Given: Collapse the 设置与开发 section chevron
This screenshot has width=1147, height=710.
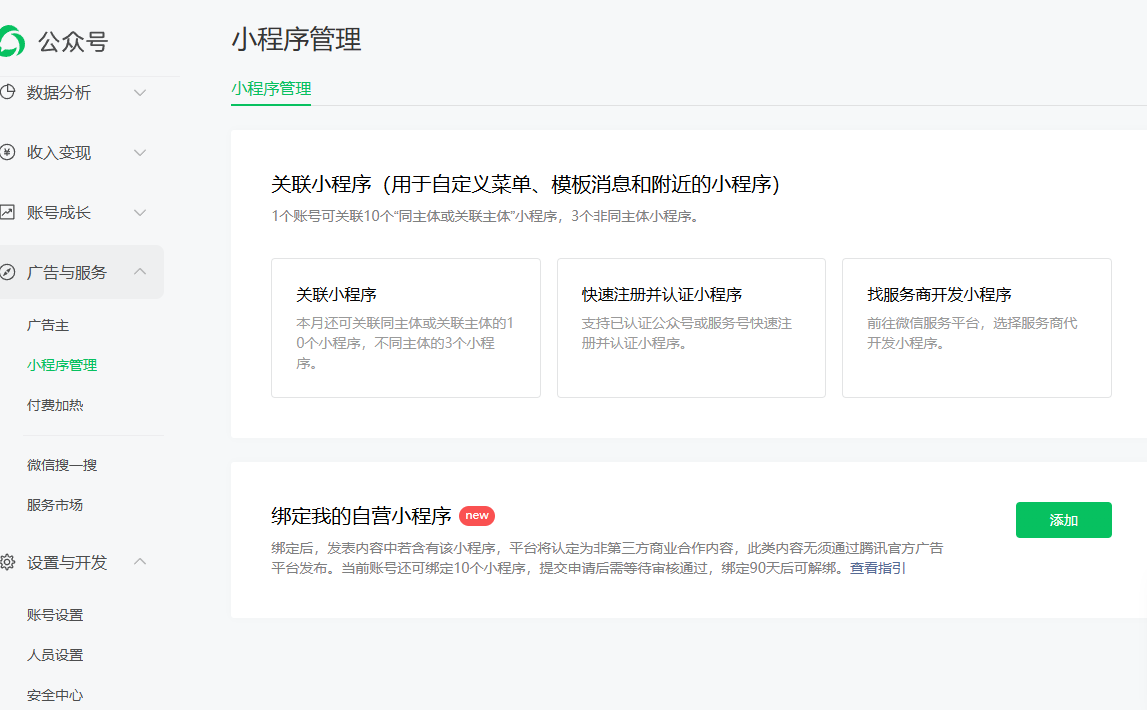Looking at the screenshot, I should tap(140, 562).
